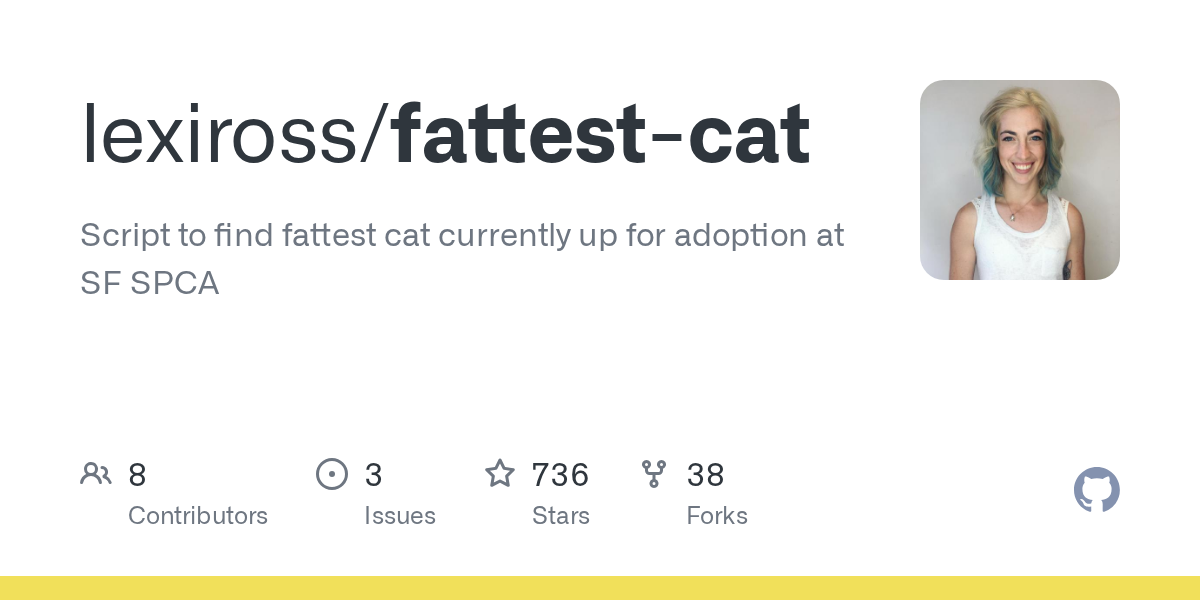The height and width of the screenshot is (600, 1200).
Task: Open the Contributors label
Action: (198, 516)
